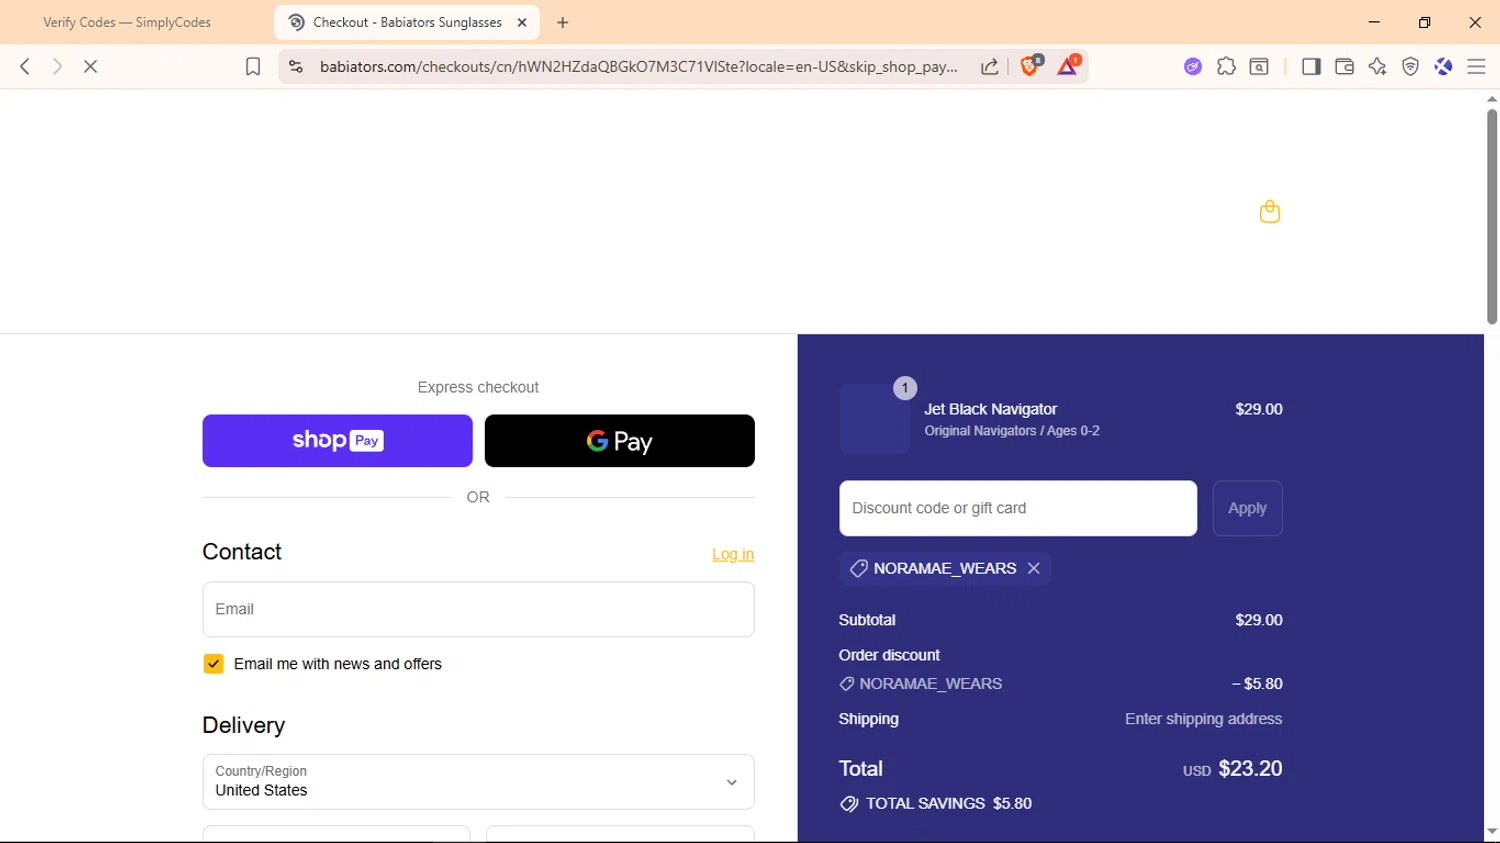Open the shopping bag cart icon

1269,211
